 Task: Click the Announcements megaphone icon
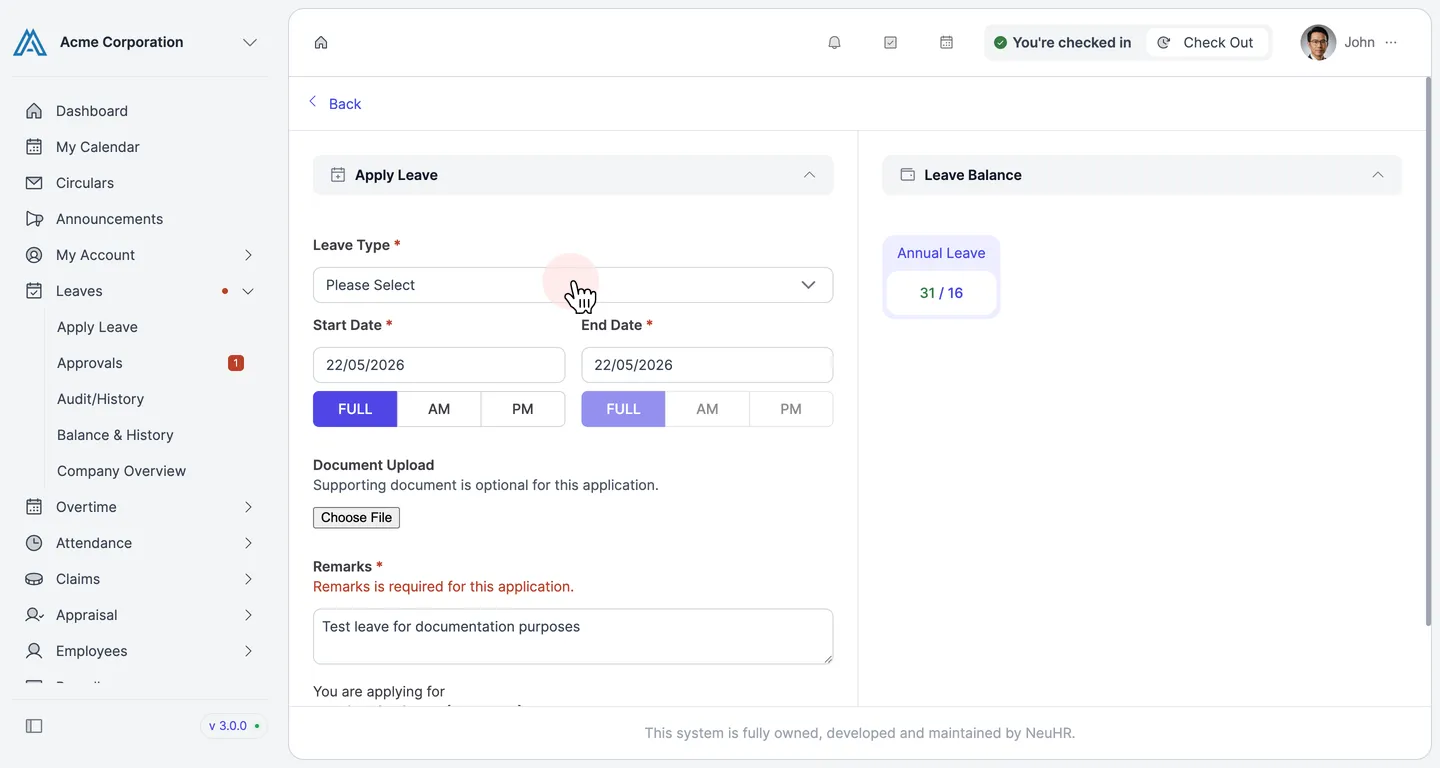click(x=34, y=219)
